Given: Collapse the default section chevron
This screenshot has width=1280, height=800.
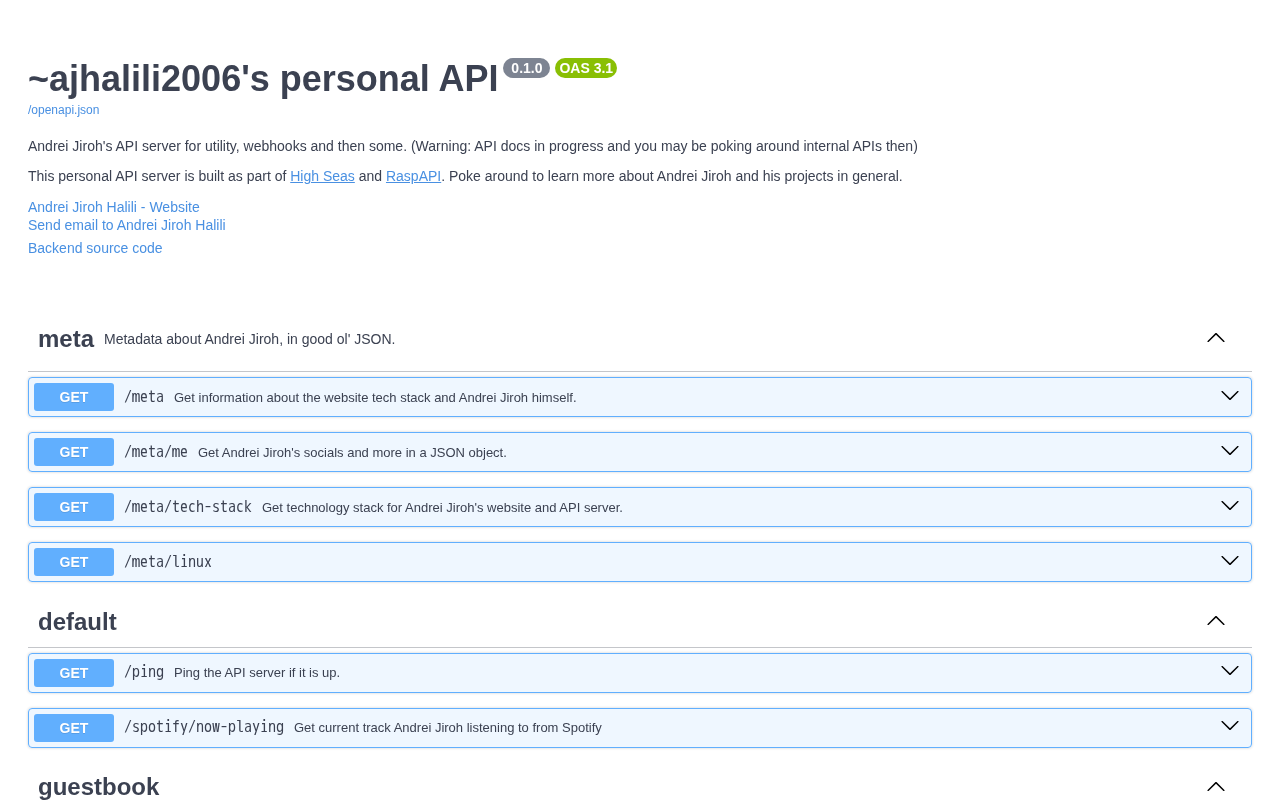Looking at the screenshot, I should click(x=1215, y=621).
